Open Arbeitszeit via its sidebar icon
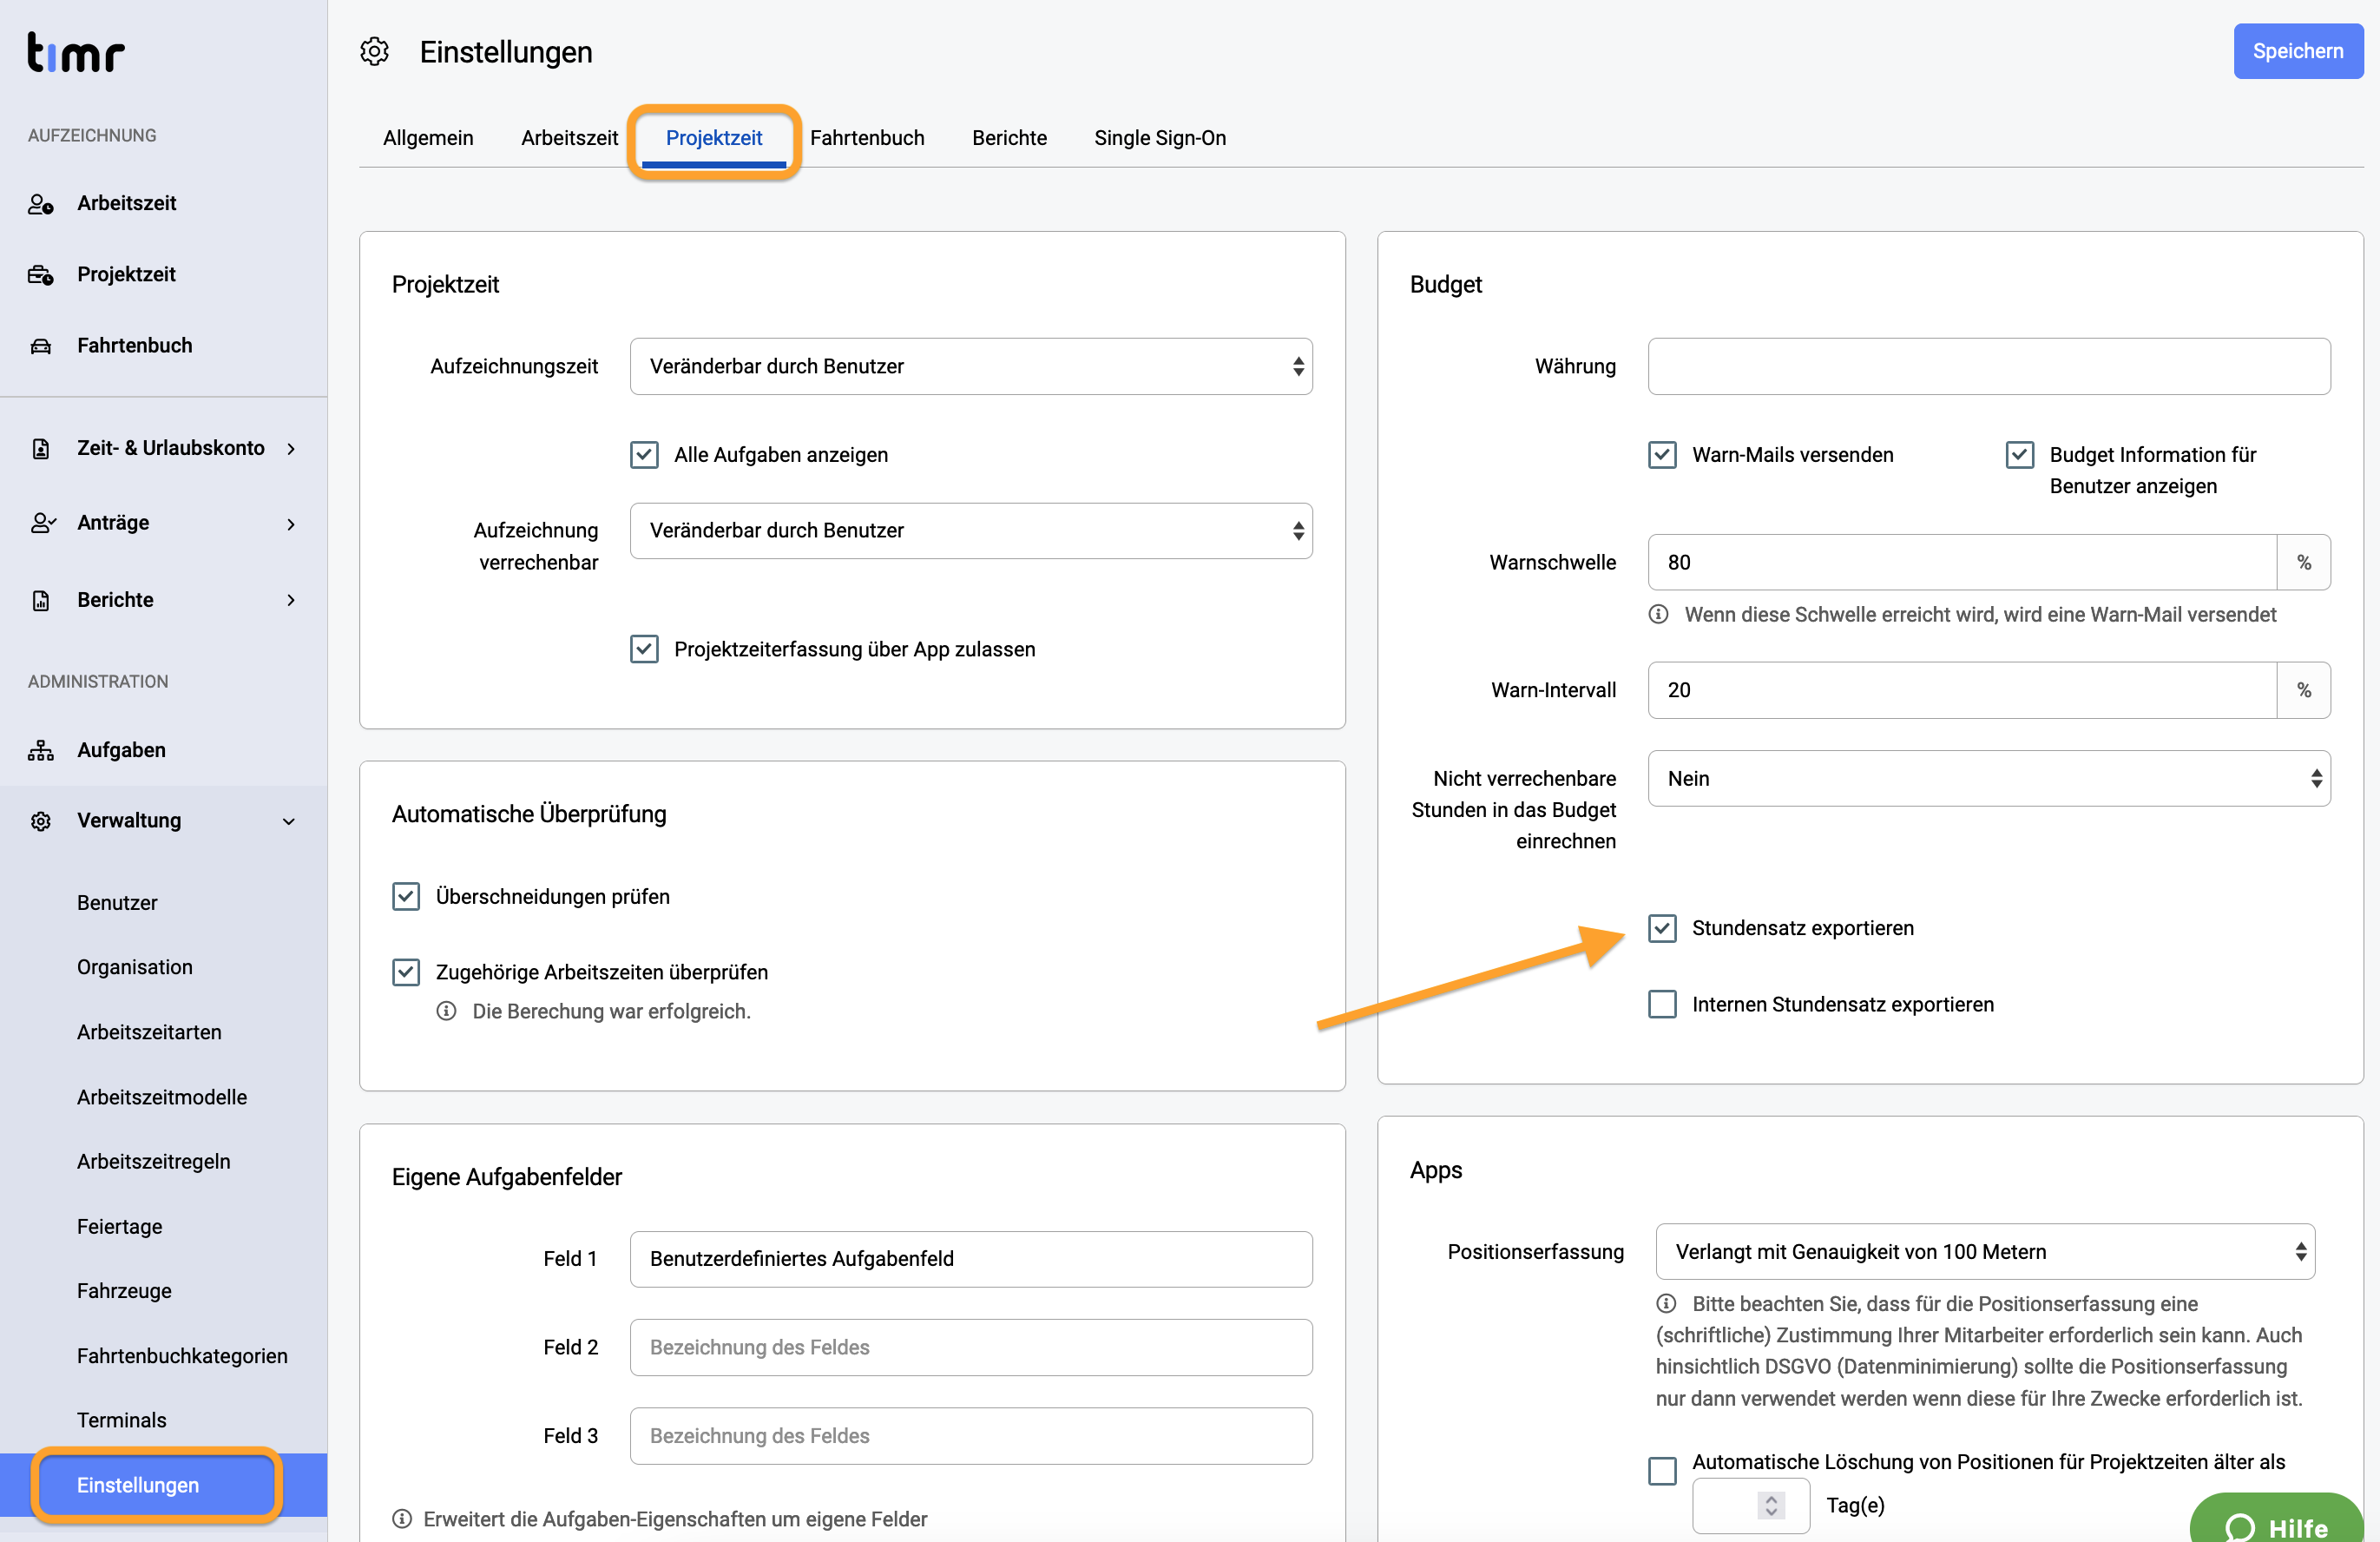Screen dimensions: 2380x1542 click(40, 204)
